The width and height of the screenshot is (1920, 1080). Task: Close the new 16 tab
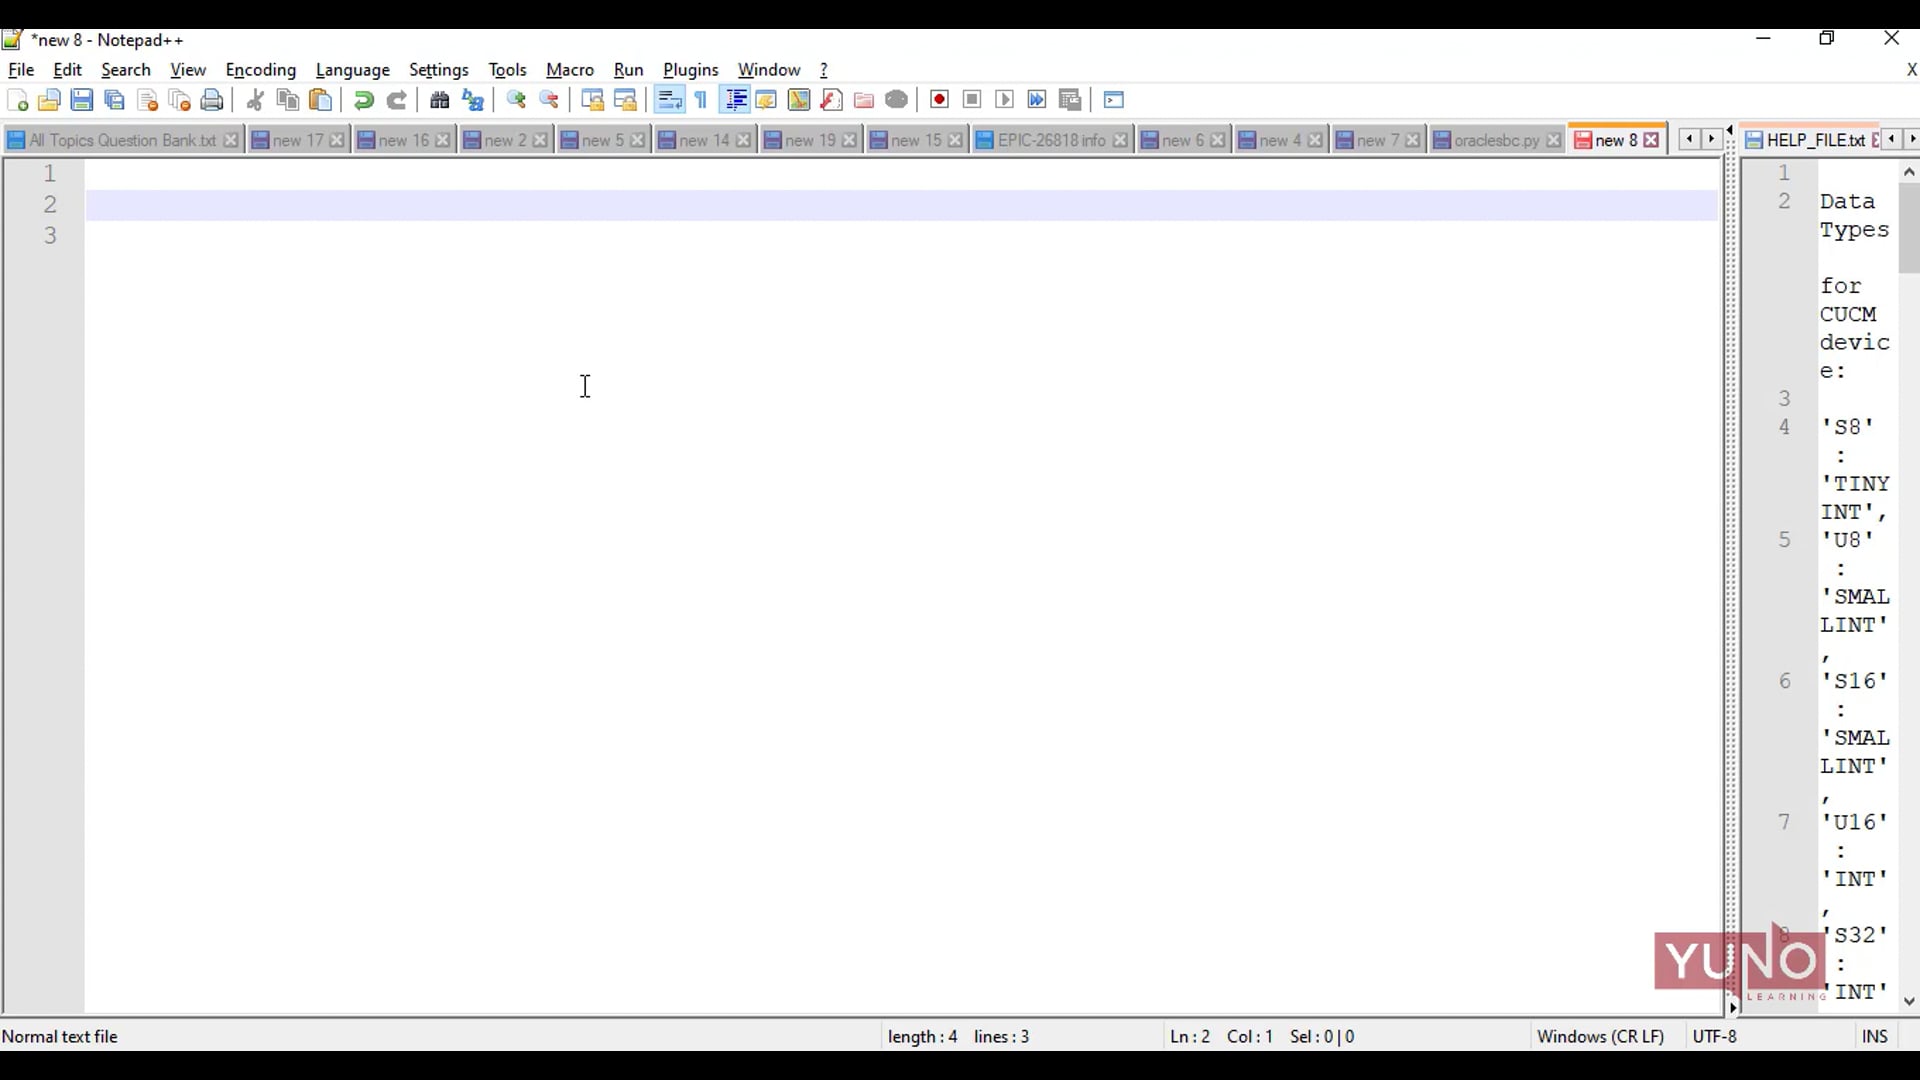pos(443,140)
